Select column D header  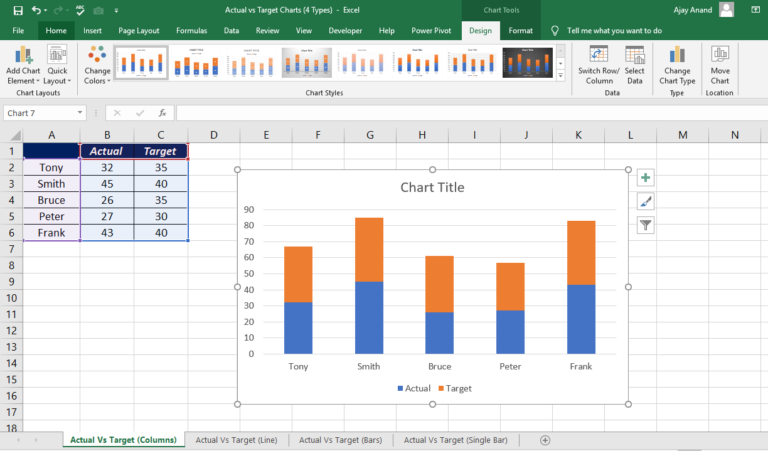point(214,135)
